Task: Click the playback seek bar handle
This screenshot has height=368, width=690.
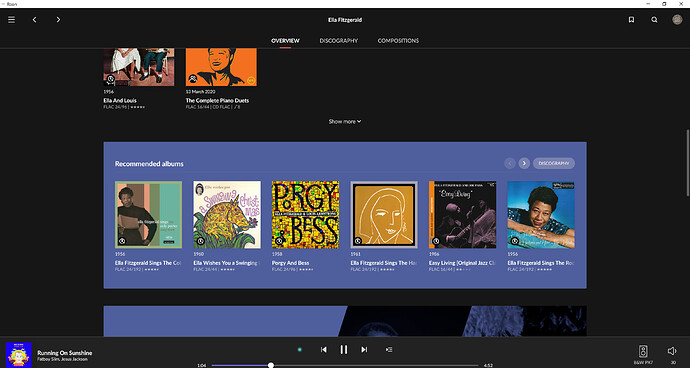Action: tap(271, 365)
